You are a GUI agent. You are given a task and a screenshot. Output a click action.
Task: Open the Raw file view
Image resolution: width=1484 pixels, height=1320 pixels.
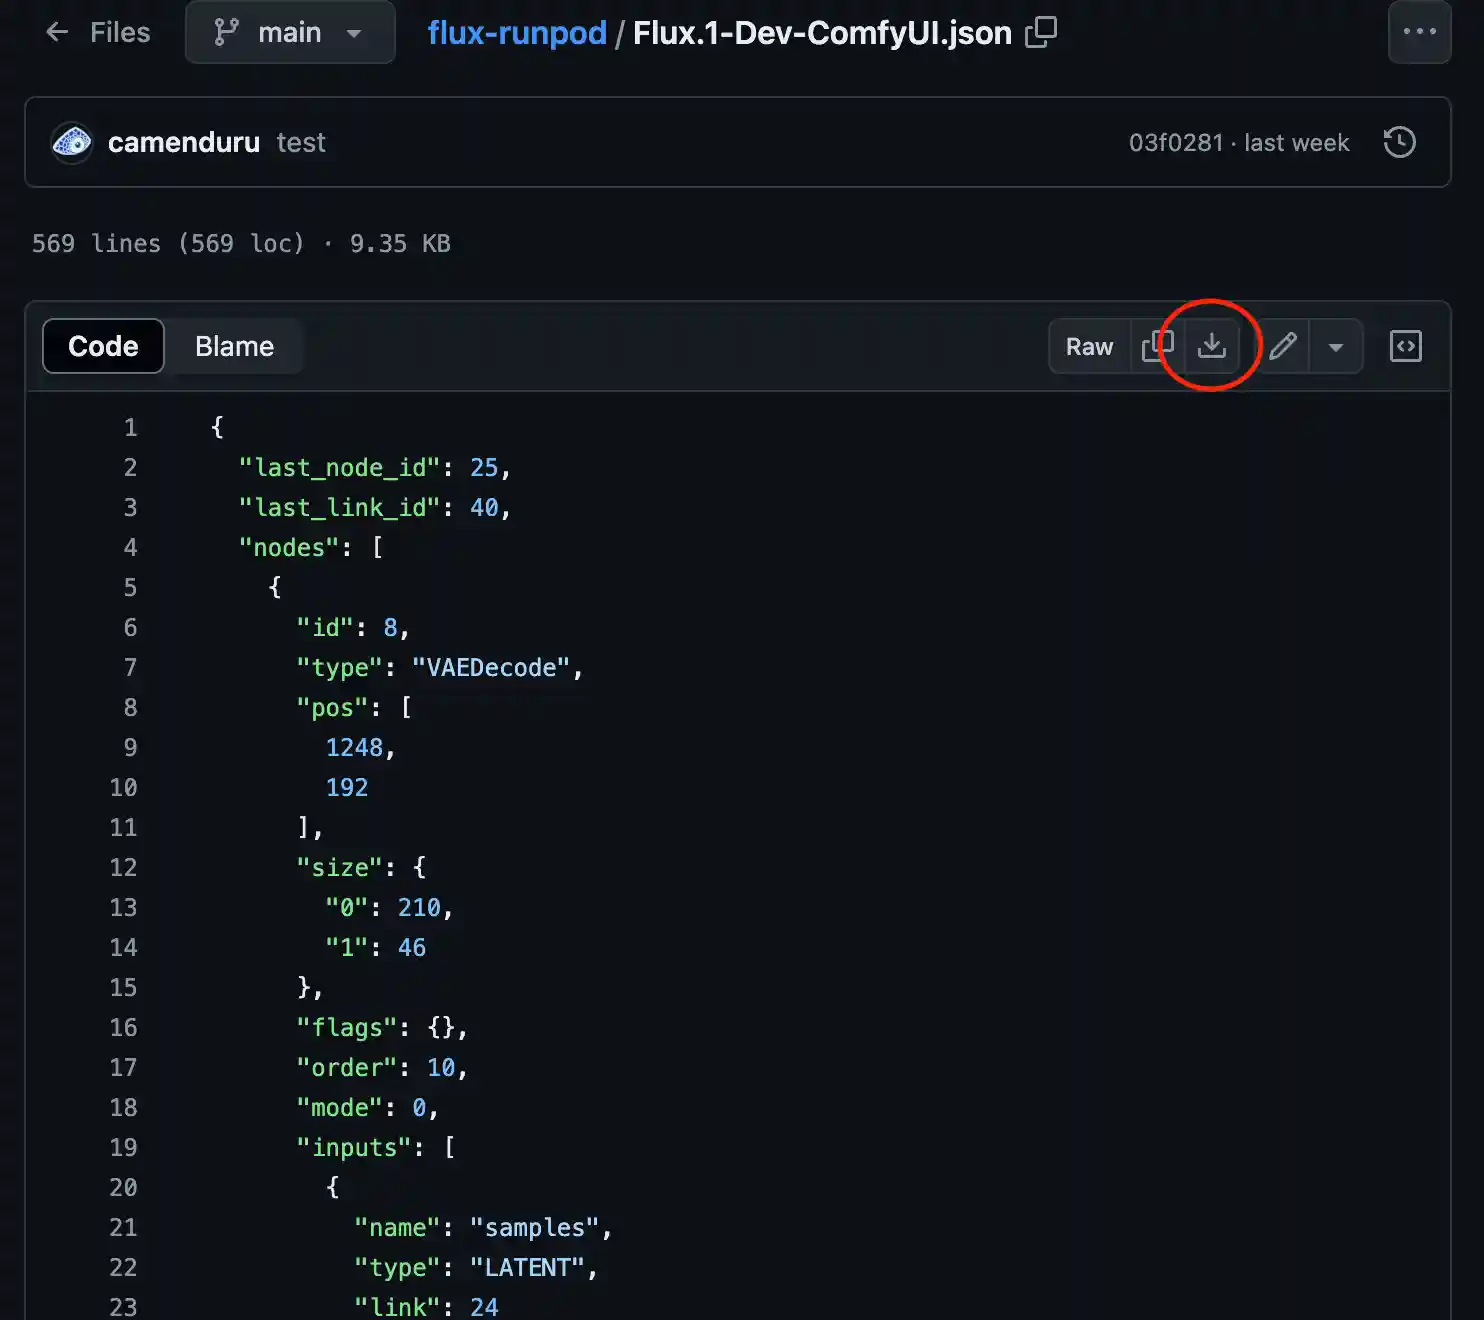click(x=1089, y=346)
